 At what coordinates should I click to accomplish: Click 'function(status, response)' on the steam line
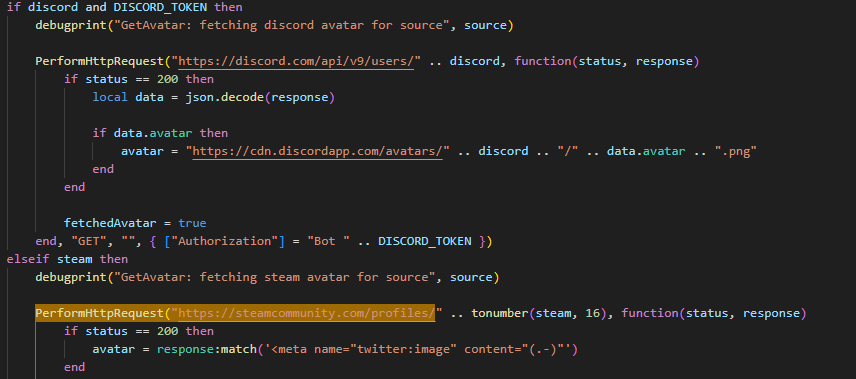714,313
